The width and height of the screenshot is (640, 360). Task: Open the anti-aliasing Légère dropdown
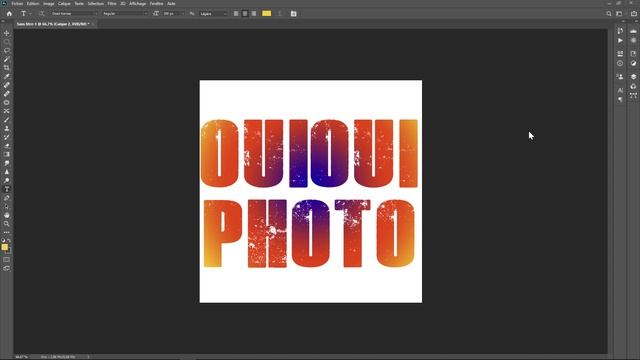click(x=213, y=13)
